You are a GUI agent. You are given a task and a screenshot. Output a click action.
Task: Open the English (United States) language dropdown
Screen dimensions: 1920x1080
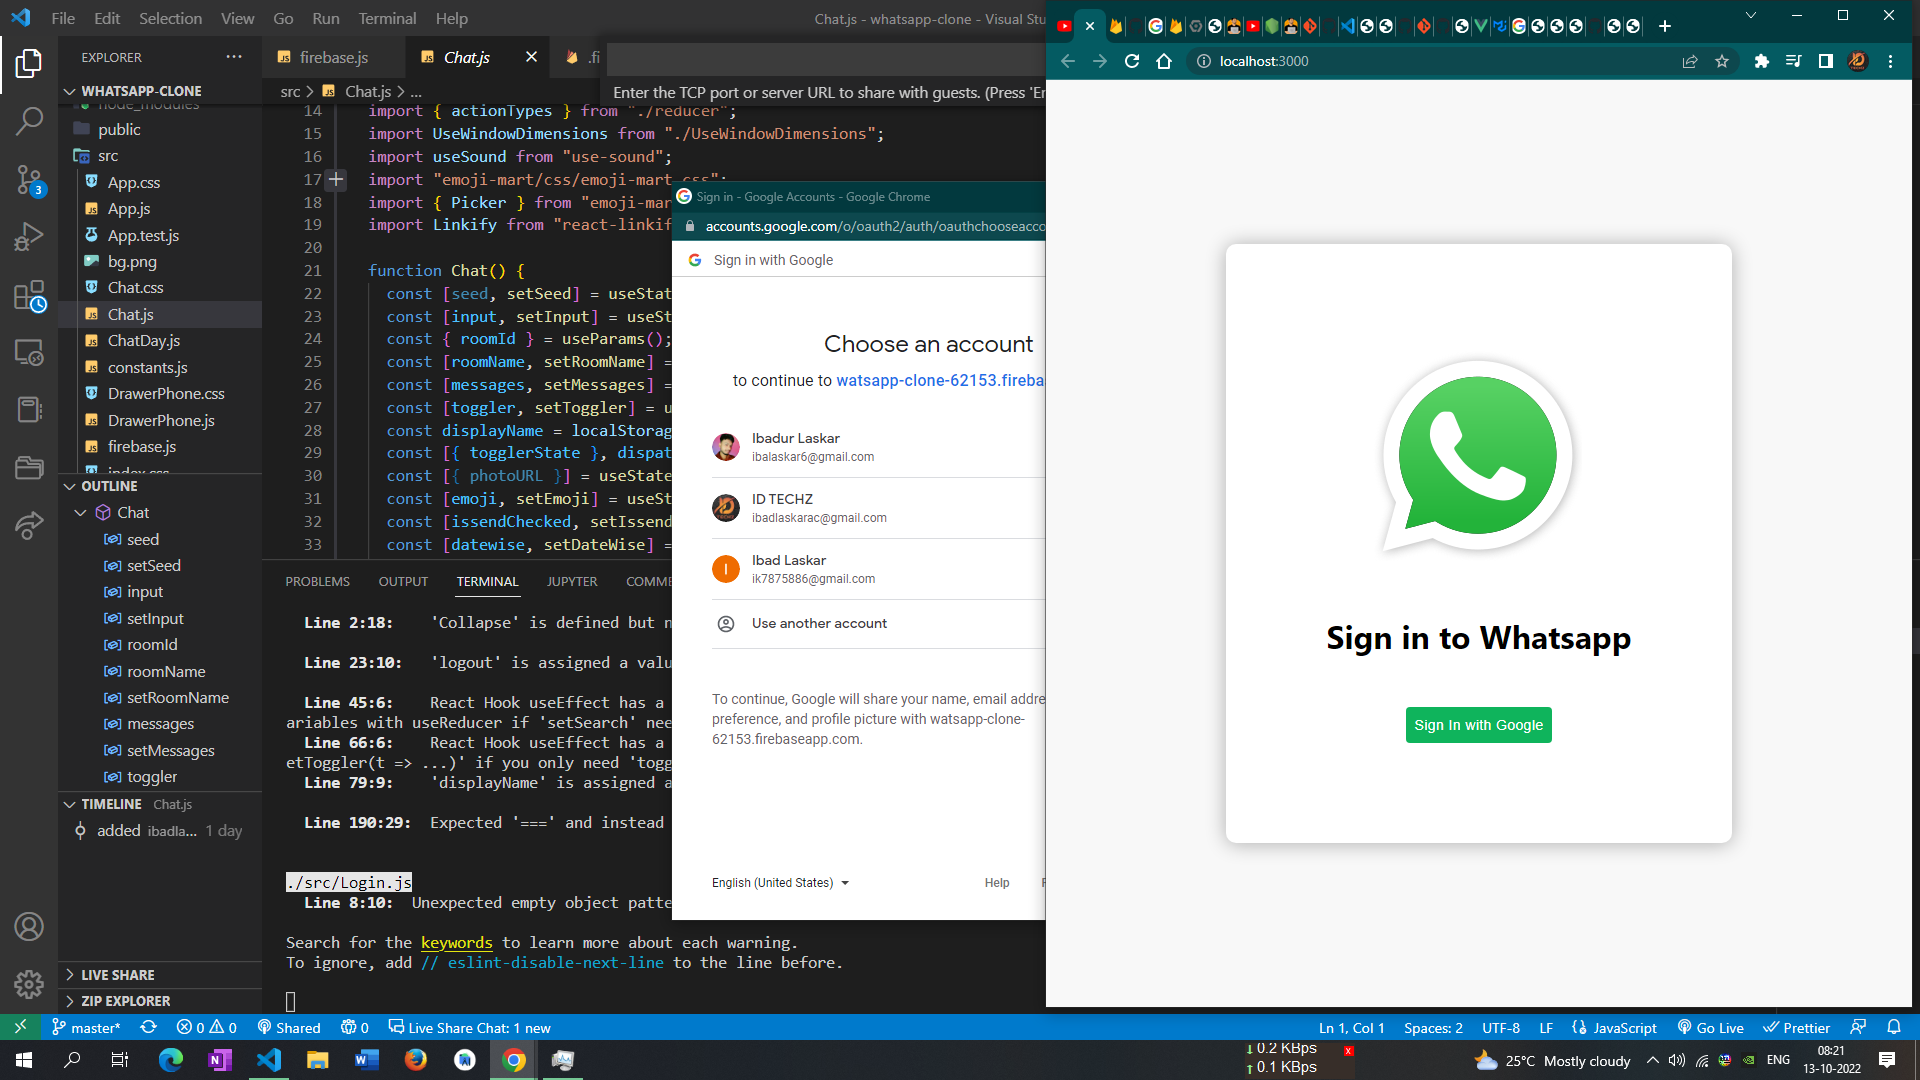781,883
